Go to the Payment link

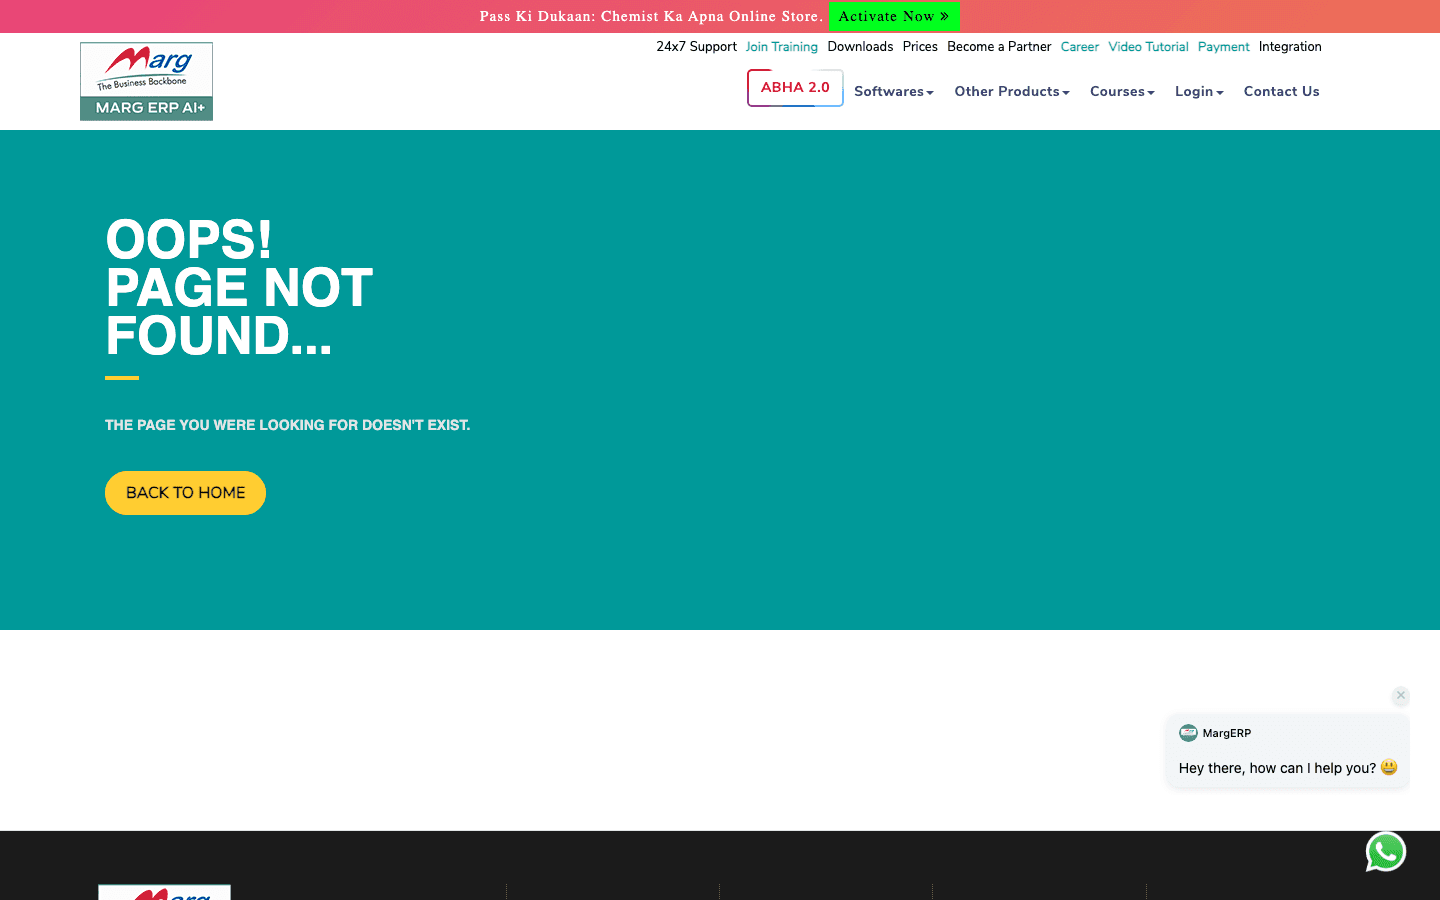pyautogui.click(x=1224, y=47)
